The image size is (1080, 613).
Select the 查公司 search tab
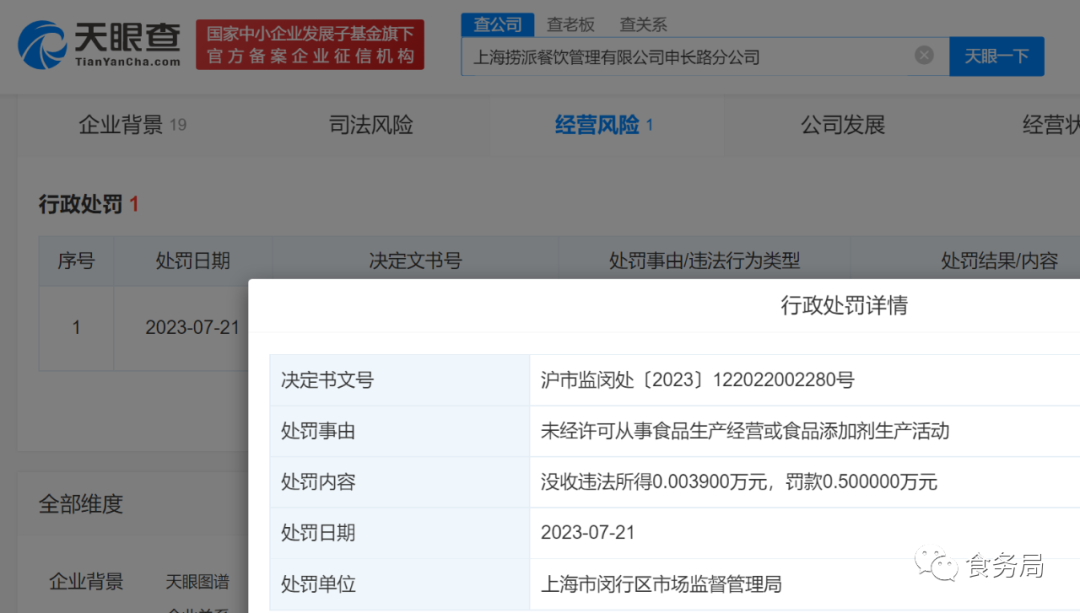tap(497, 25)
